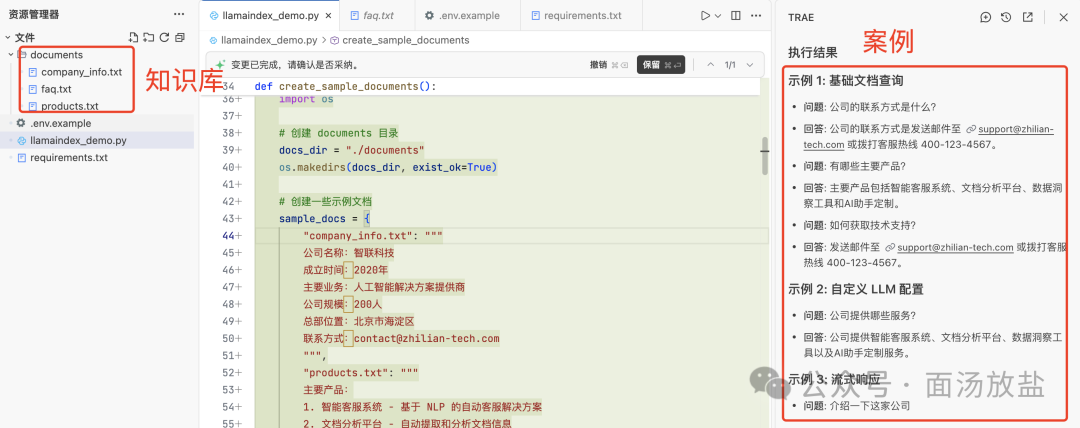Image resolution: width=1080 pixels, height=428 pixels.
Task: Click the editor vertical scrollbar thumb
Action: pyautogui.click(x=765, y=156)
